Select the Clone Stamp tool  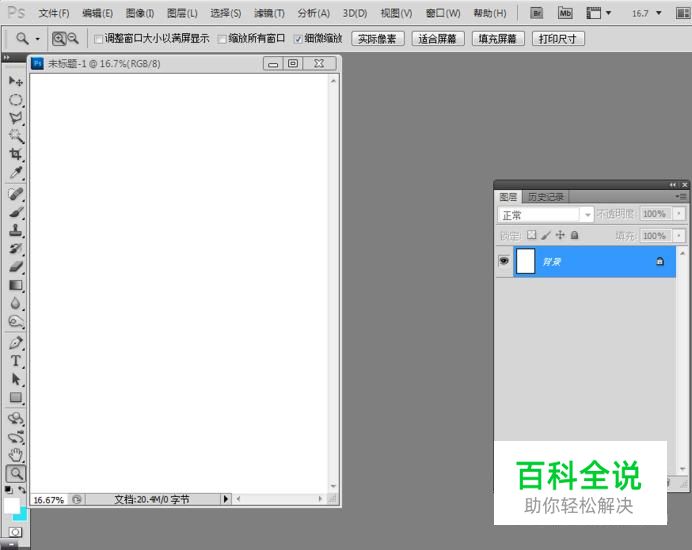[15, 230]
